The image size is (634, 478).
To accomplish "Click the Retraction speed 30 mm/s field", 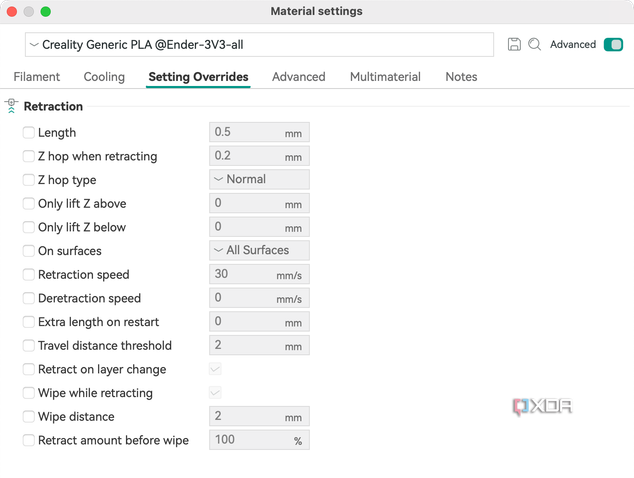I will pyautogui.click(x=259, y=274).
